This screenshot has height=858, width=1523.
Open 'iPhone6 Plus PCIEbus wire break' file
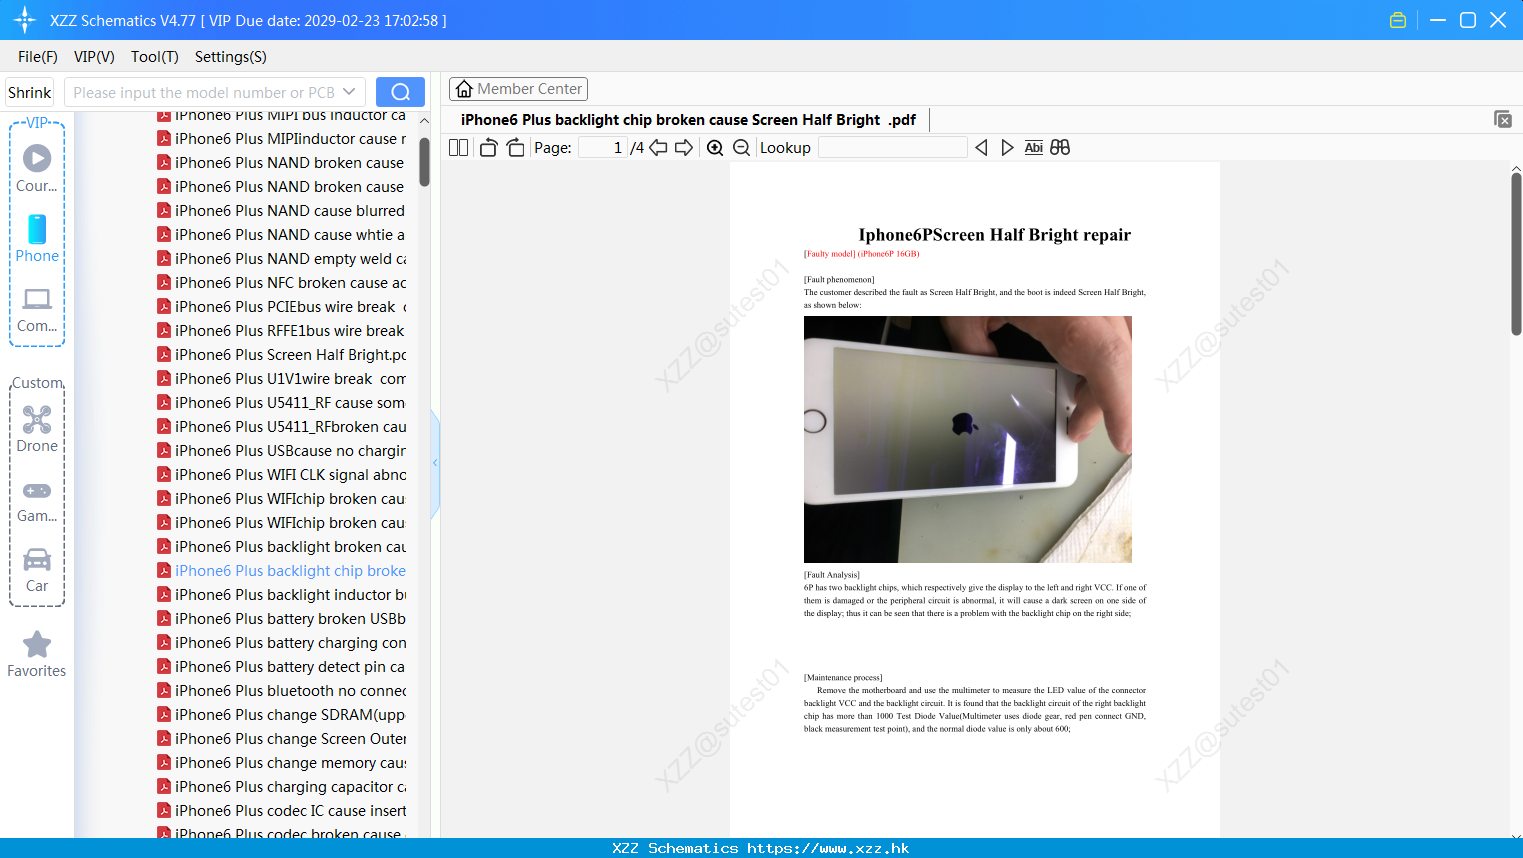pyautogui.click(x=282, y=307)
